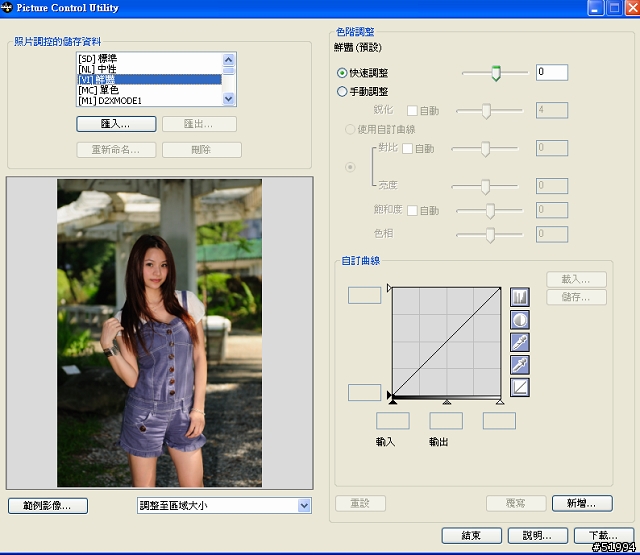
Task: Click the half-tone contrast circle icon
Action: pyautogui.click(x=520, y=320)
